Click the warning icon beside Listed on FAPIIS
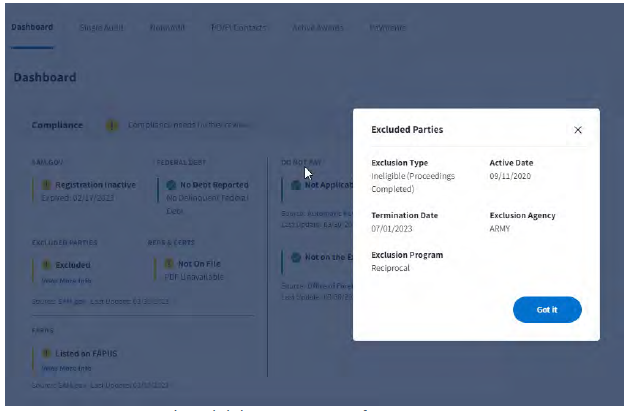625x411 pixels. pos(46,353)
